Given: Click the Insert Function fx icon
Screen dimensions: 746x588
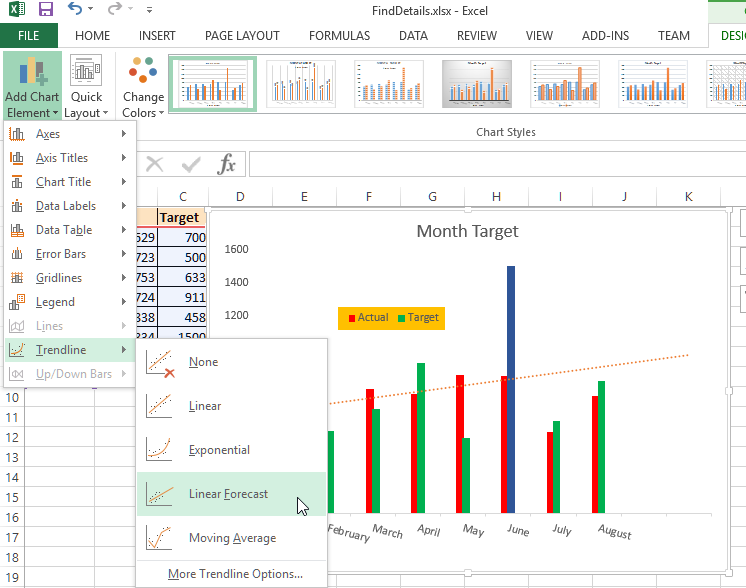Looking at the screenshot, I should pyautogui.click(x=226, y=164).
